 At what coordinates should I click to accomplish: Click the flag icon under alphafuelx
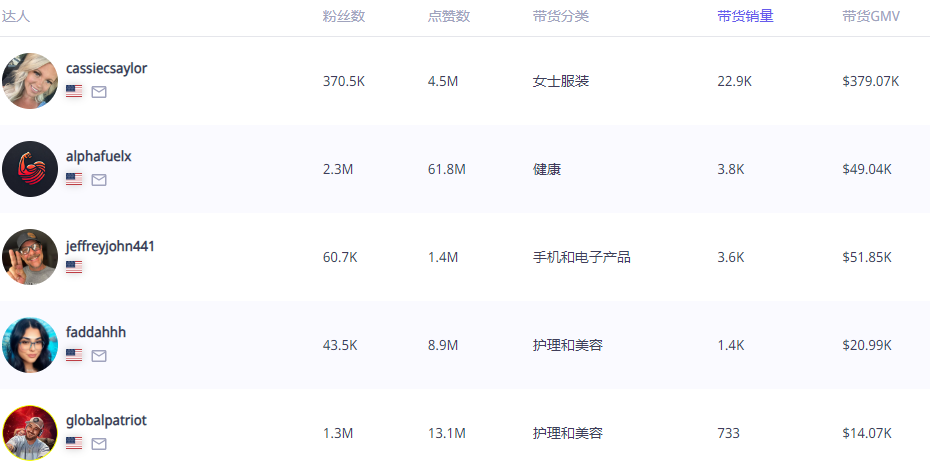tap(74, 180)
